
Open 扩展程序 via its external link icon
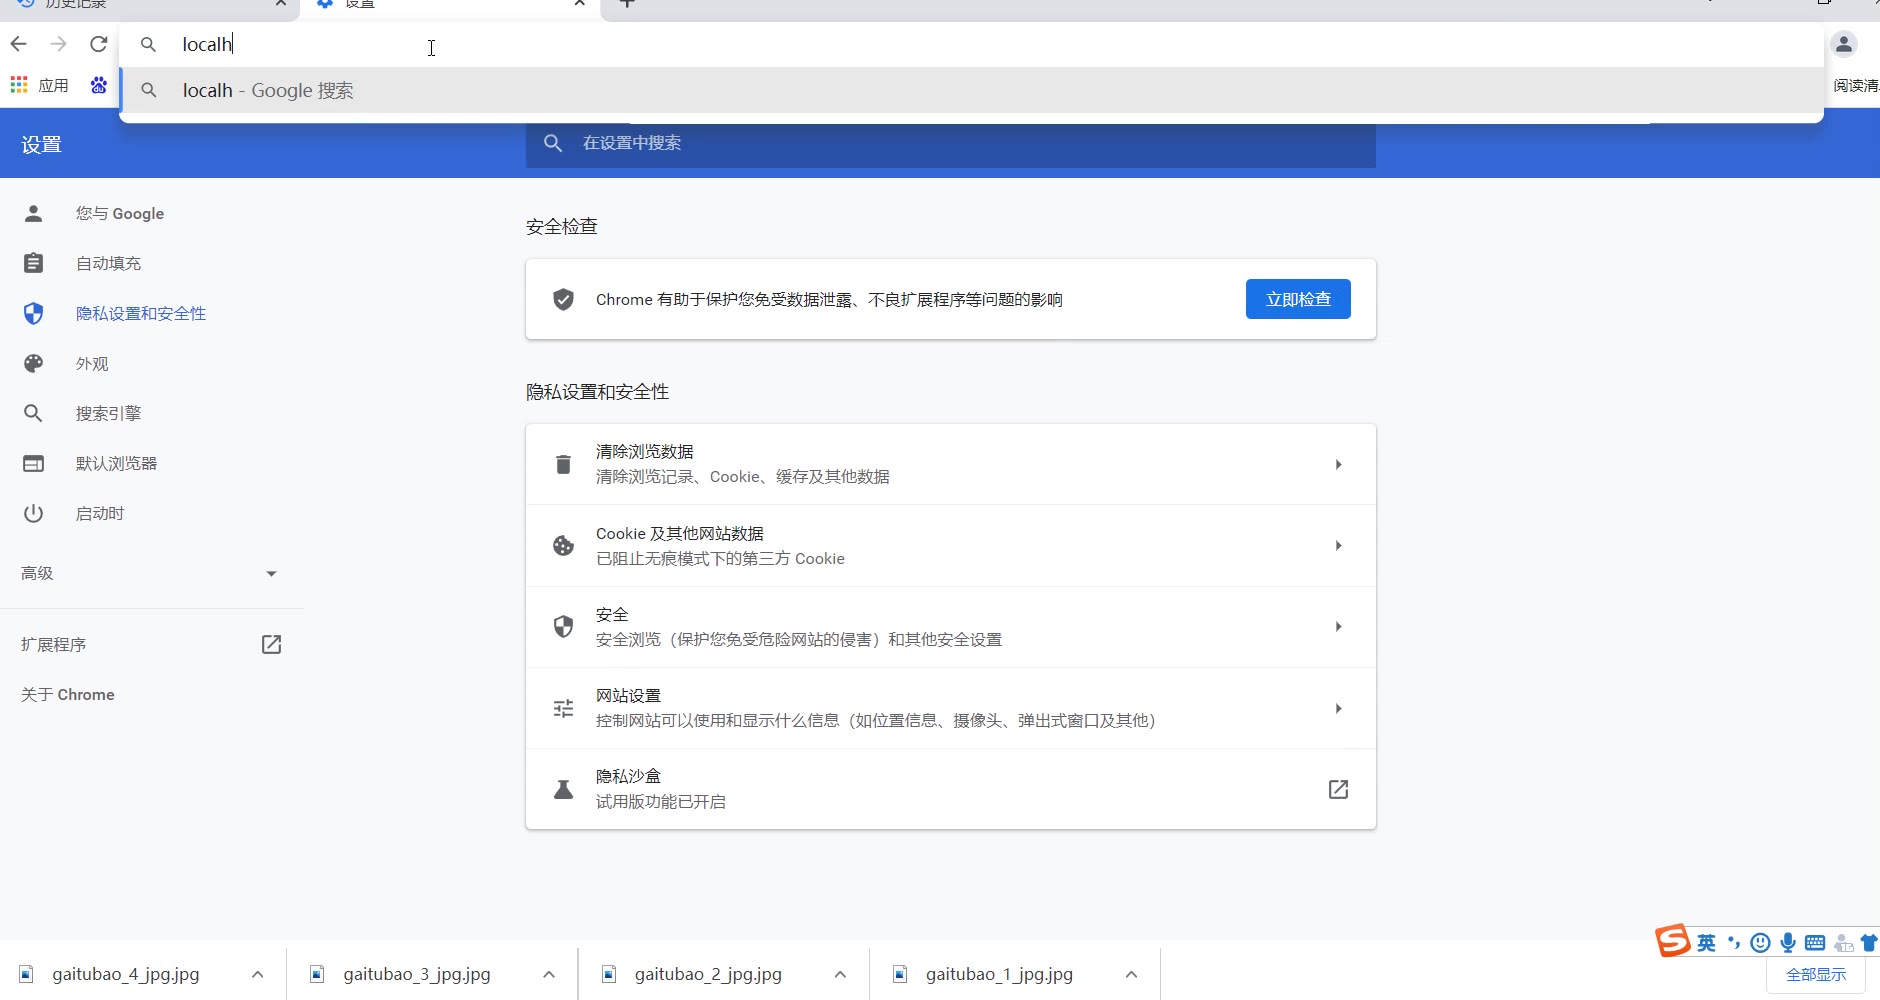(x=271, y=644)
